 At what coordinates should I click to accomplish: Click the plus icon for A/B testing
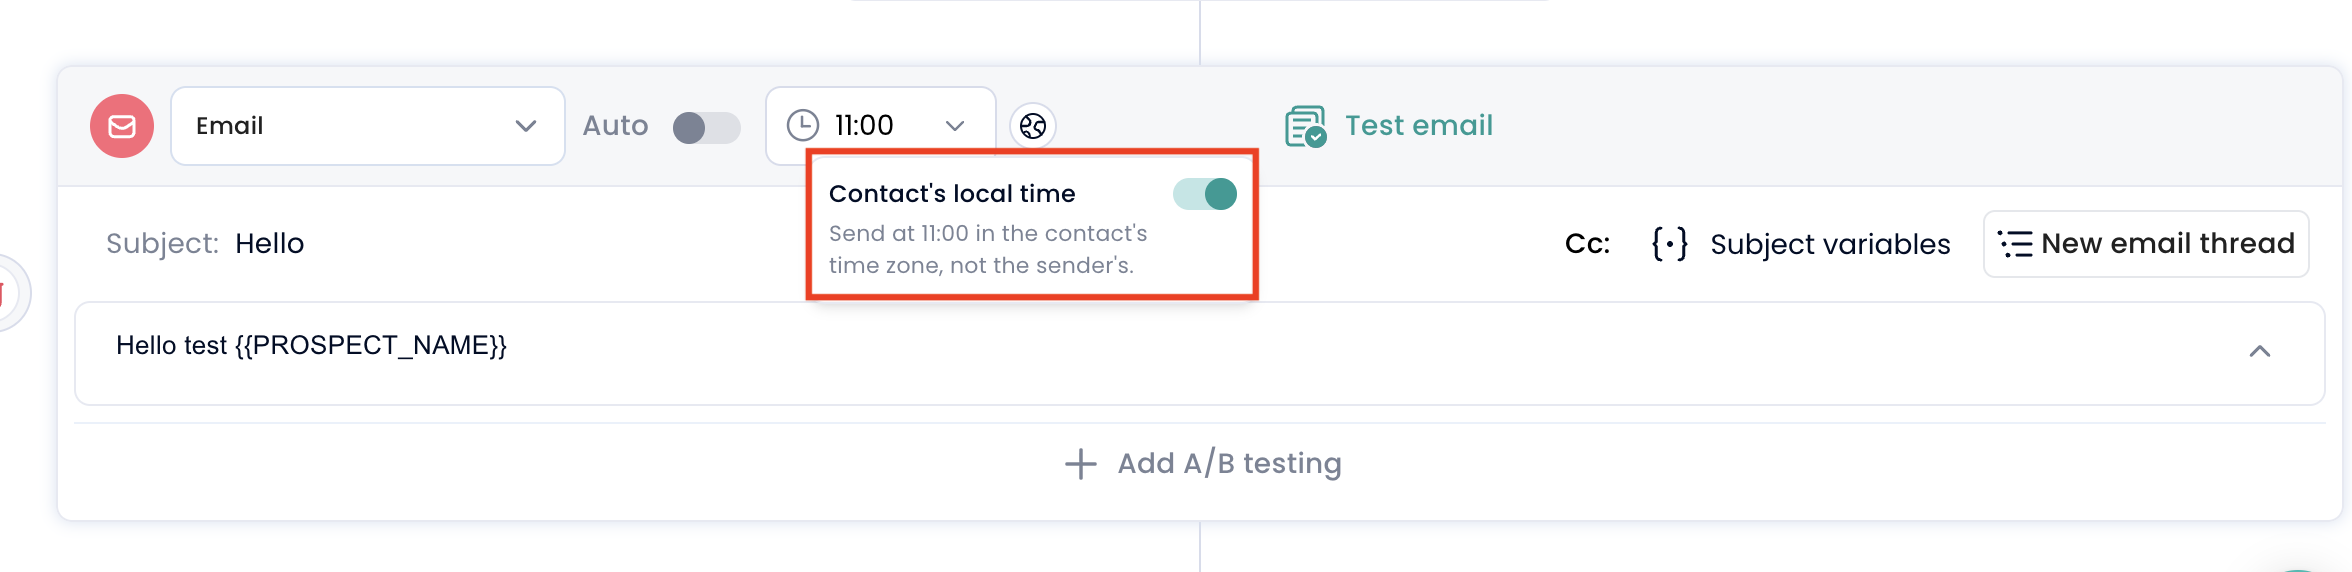coord(1080,464)
